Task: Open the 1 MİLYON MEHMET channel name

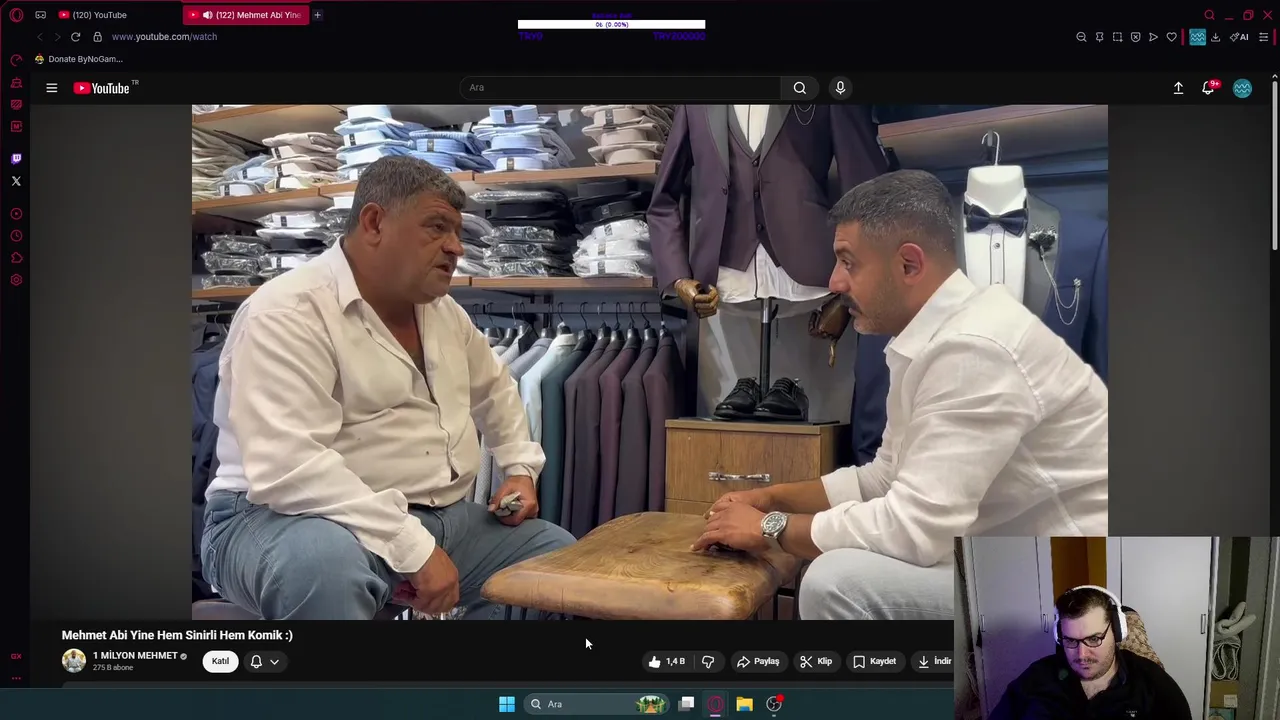Action: 135,656
